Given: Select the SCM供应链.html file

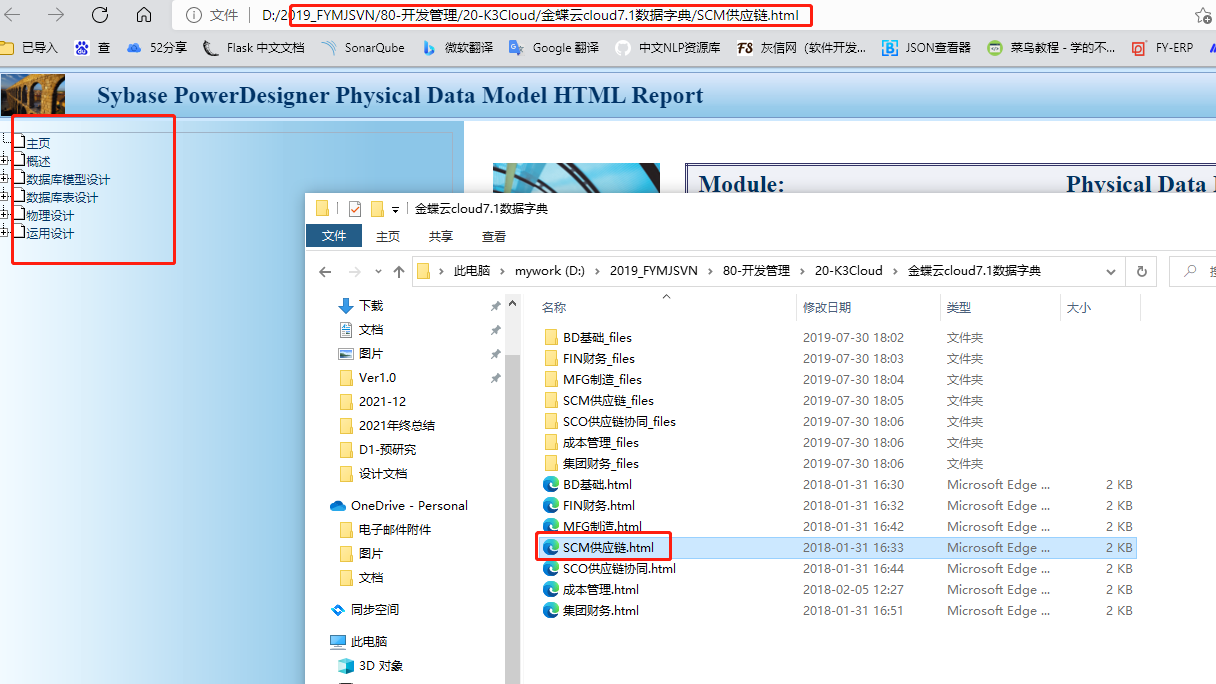Looking at the screenshot, I should [608, 547].
